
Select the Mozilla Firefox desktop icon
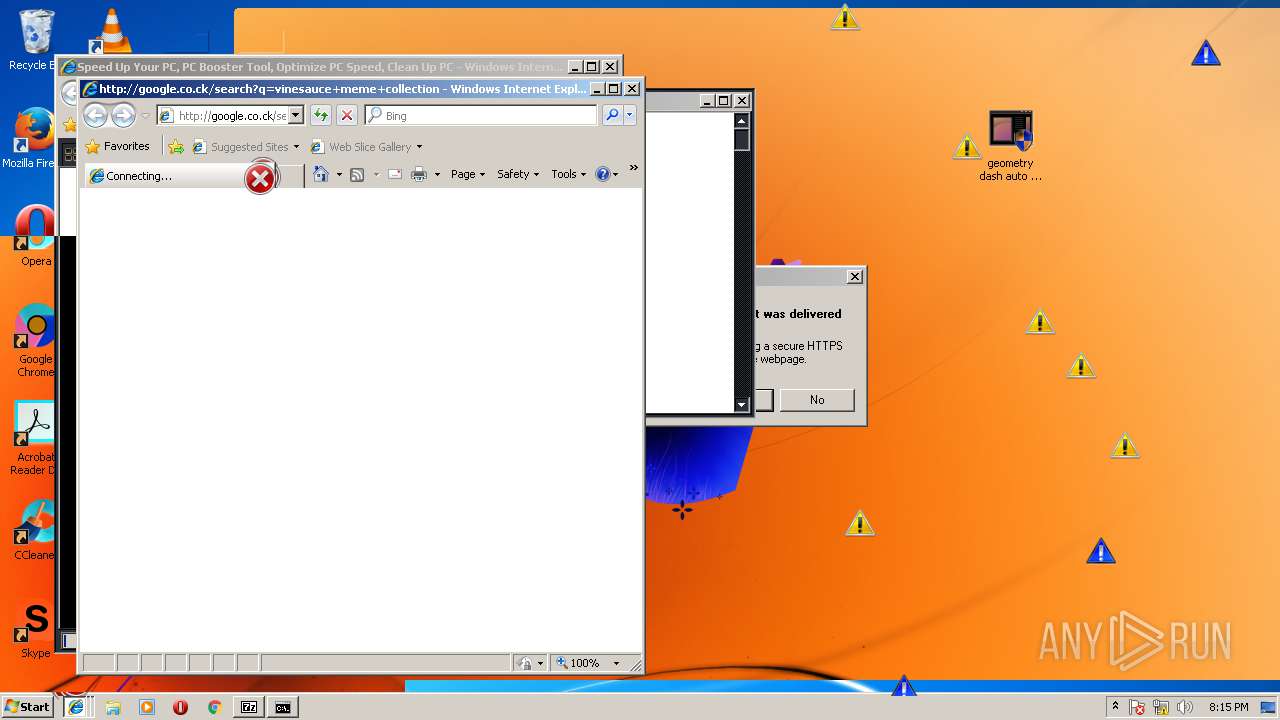tap(32, 138)
